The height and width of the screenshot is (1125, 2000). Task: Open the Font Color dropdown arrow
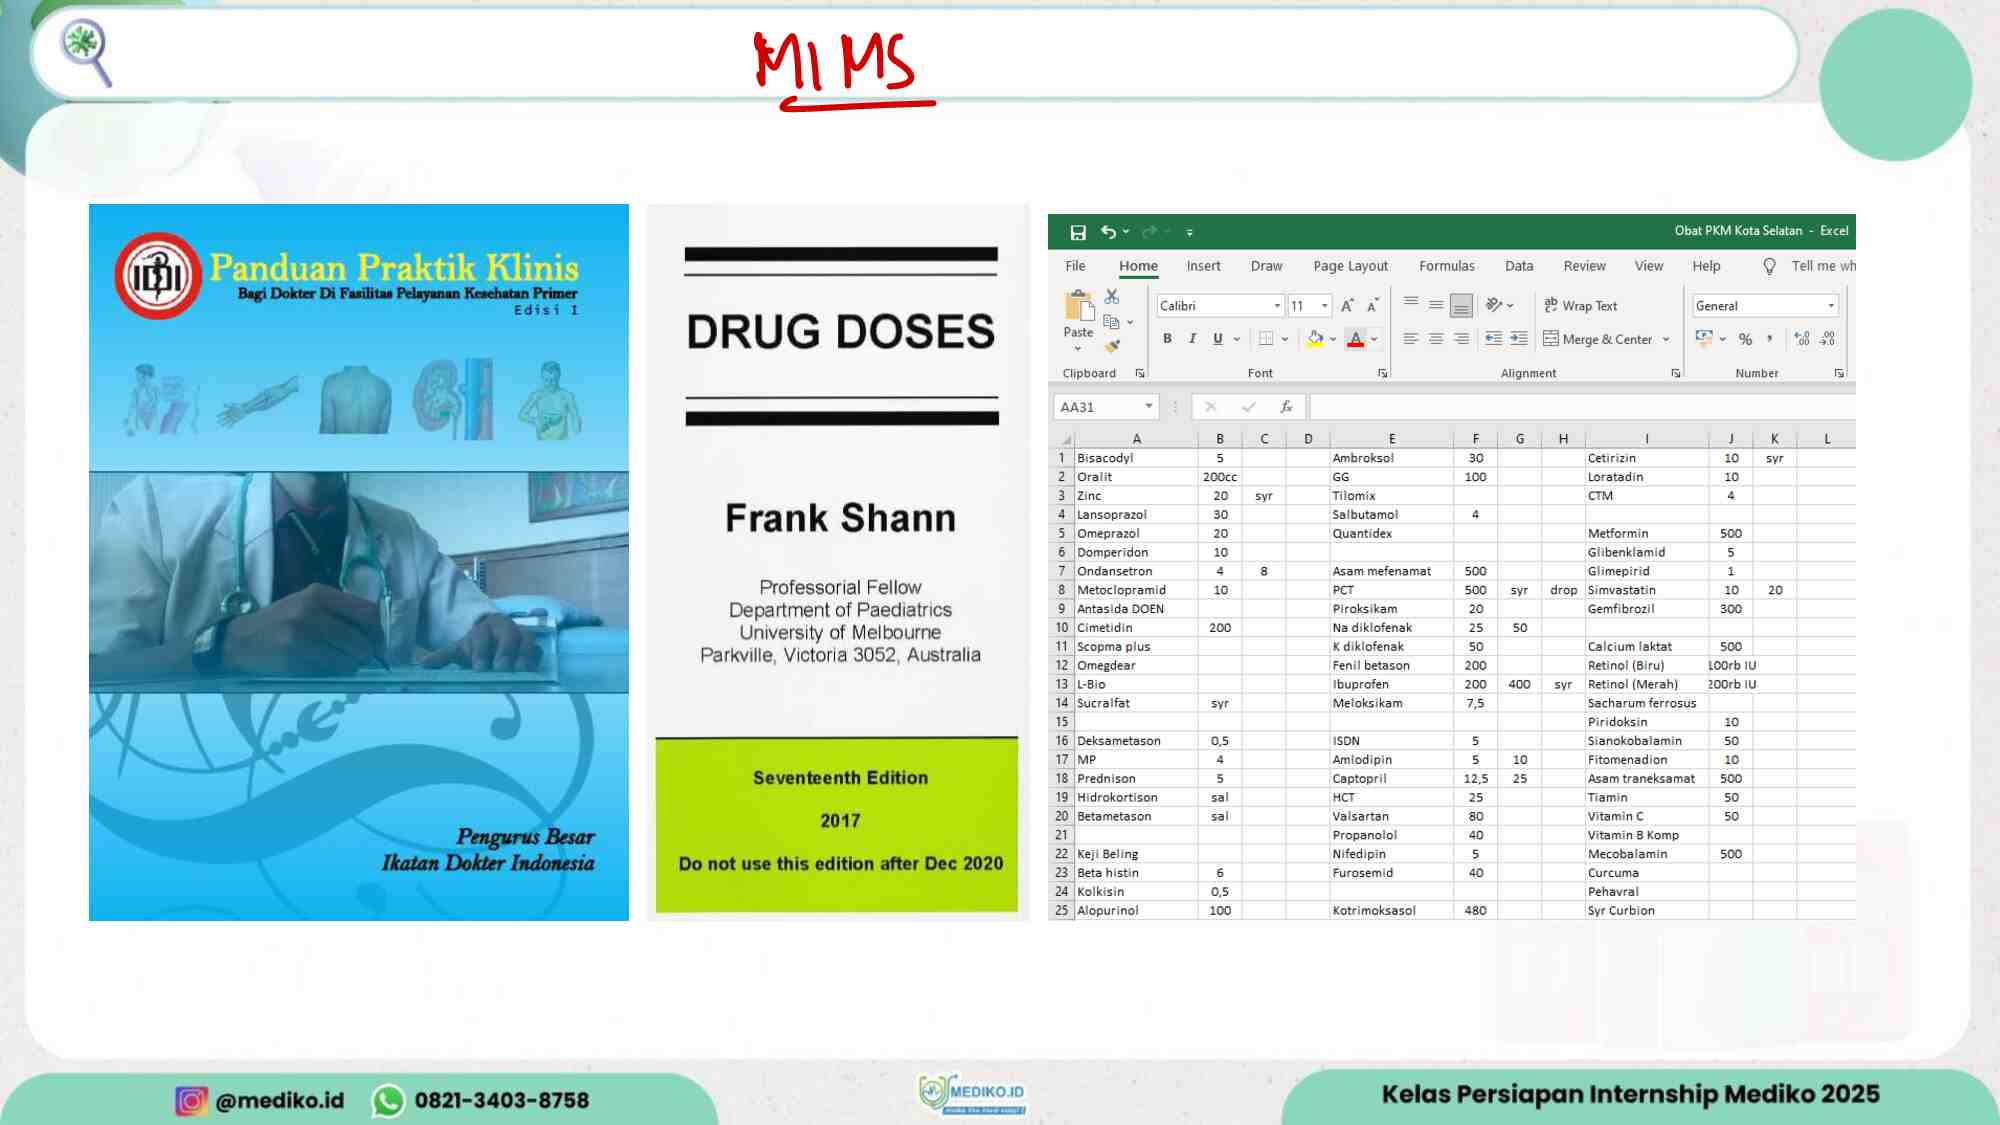[1374, 339]
